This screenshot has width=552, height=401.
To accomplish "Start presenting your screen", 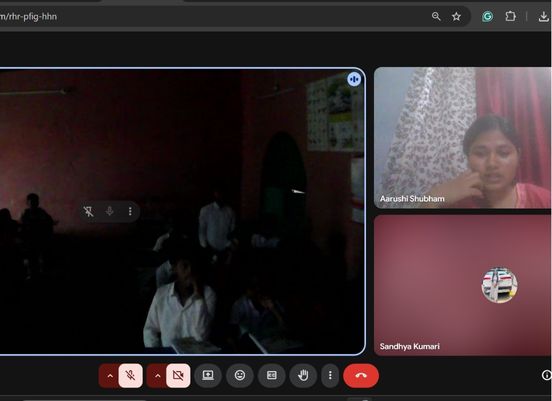I will click(x=208, y=375).
